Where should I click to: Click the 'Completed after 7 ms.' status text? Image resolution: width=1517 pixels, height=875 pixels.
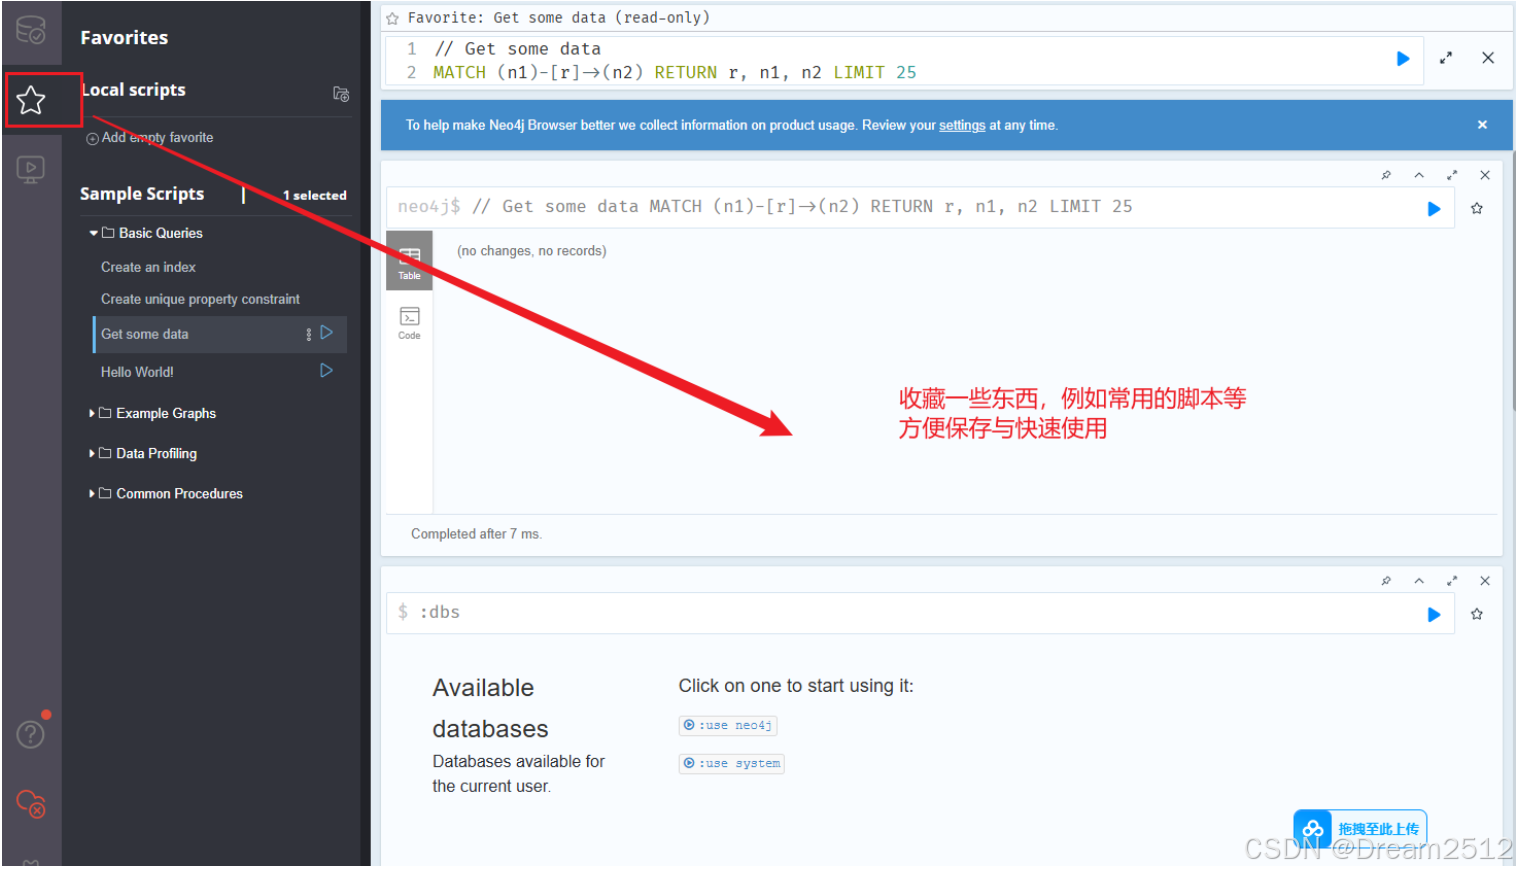(x=476, y=534)
